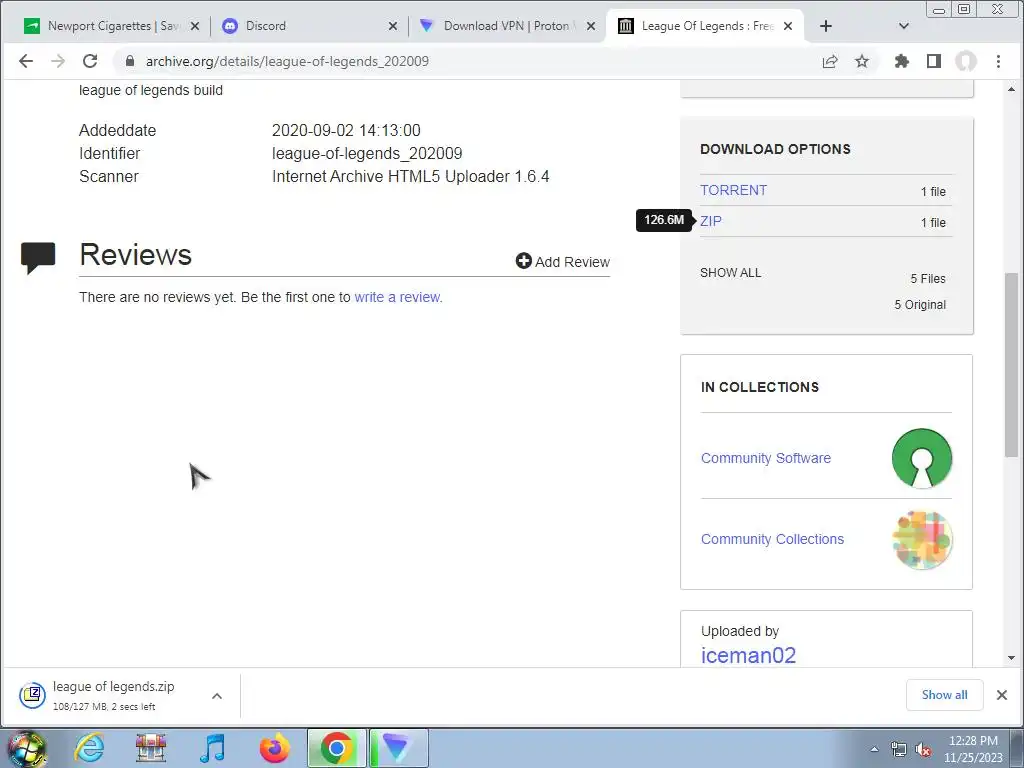The image size is (1024, 768).
Task: Click the muted volume tray icon
Action: 923,749
